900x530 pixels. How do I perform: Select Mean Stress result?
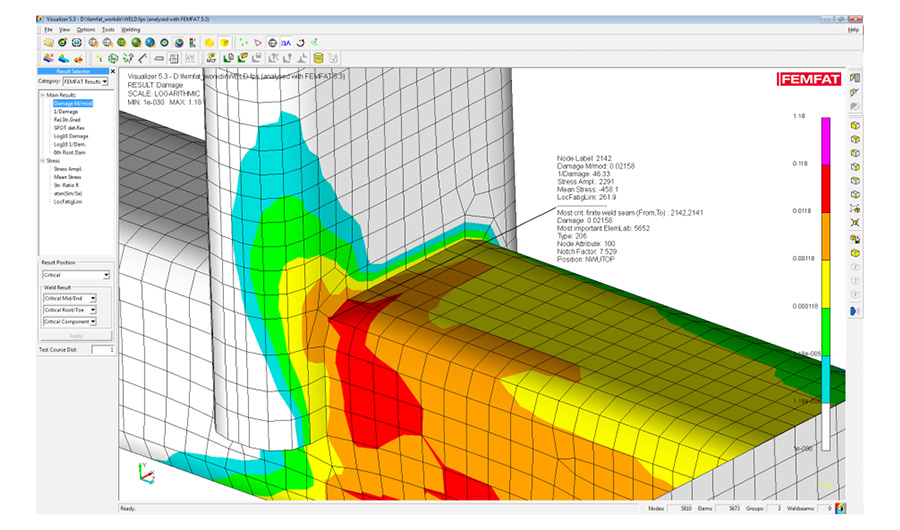tap(67, 177)
